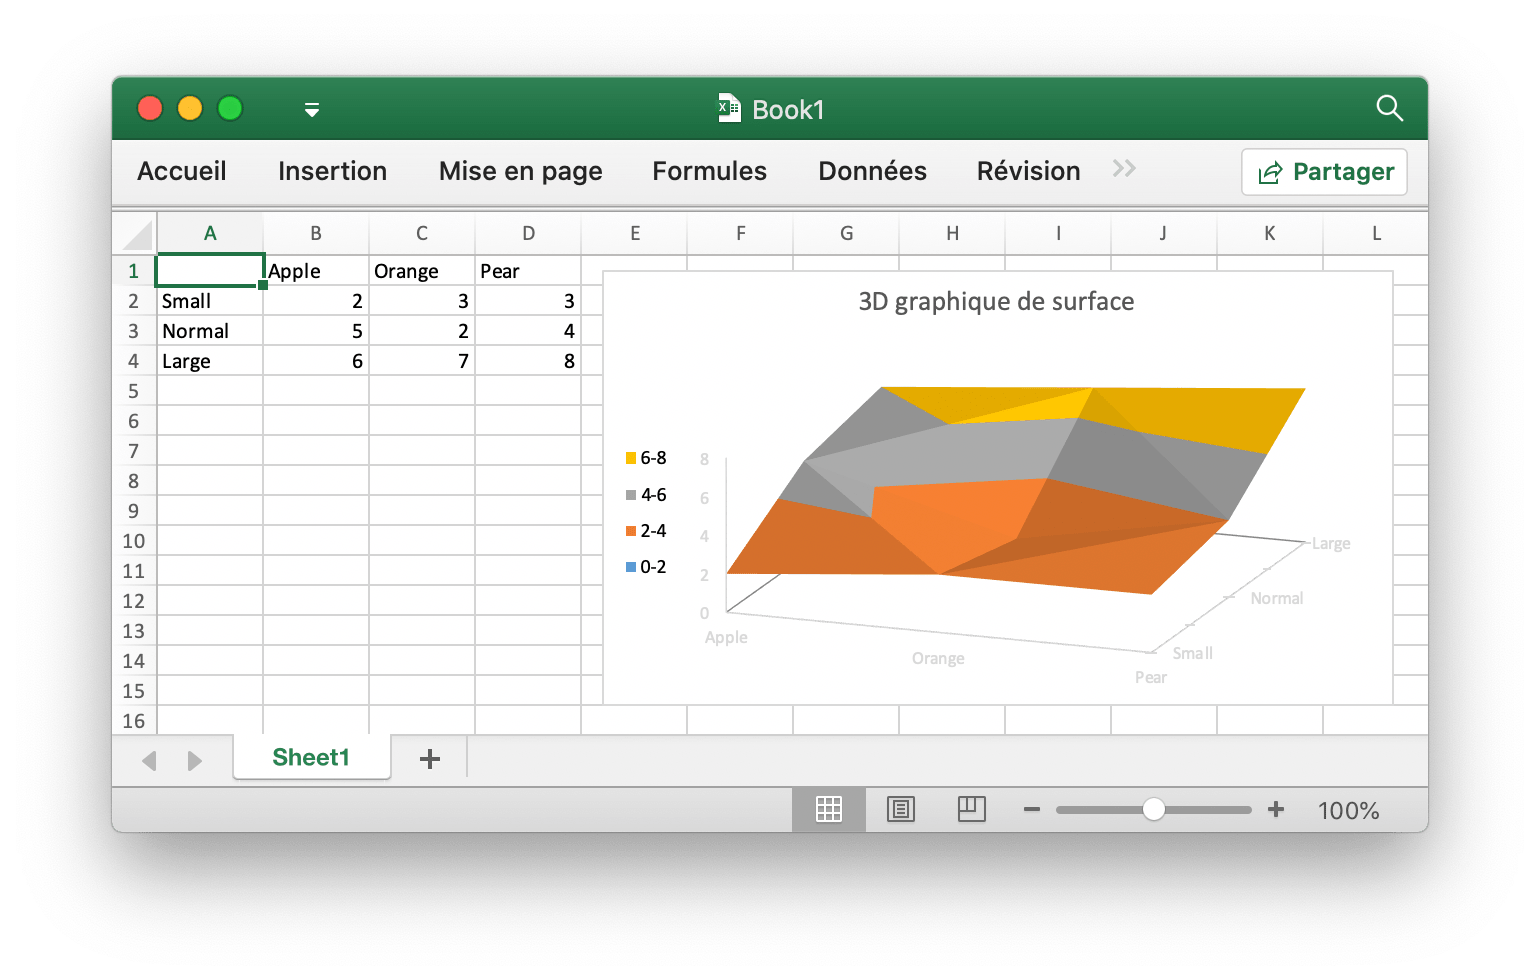Click the zoom out minus icon
1540x980 pixels.
point(1032,809)
